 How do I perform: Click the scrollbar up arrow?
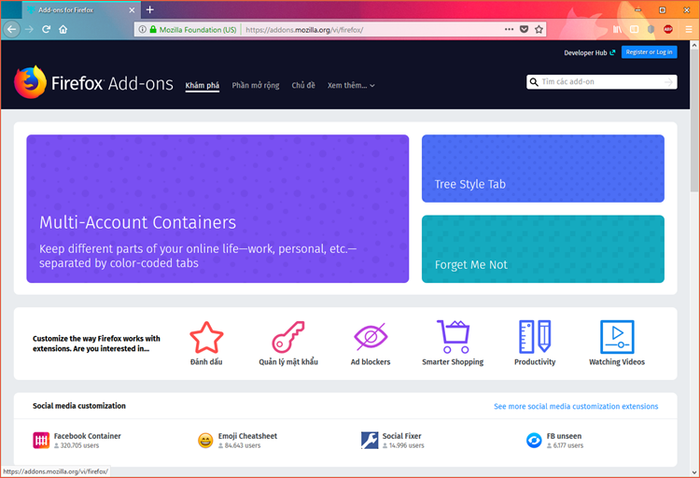click(x=695, y=45)
